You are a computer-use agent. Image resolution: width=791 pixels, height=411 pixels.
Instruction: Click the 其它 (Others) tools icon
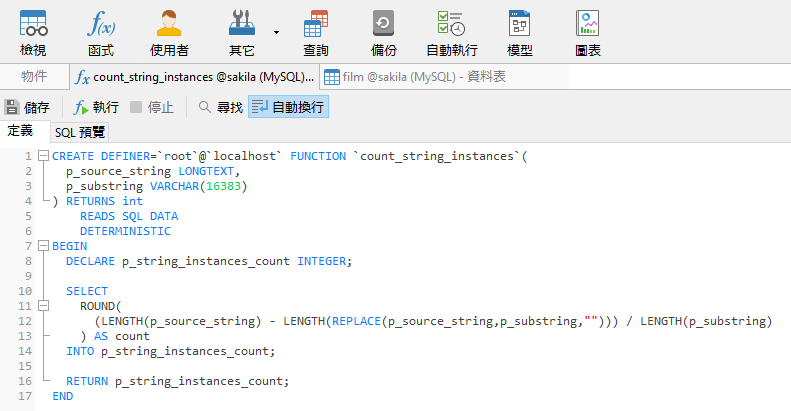(x=242, y=32)
